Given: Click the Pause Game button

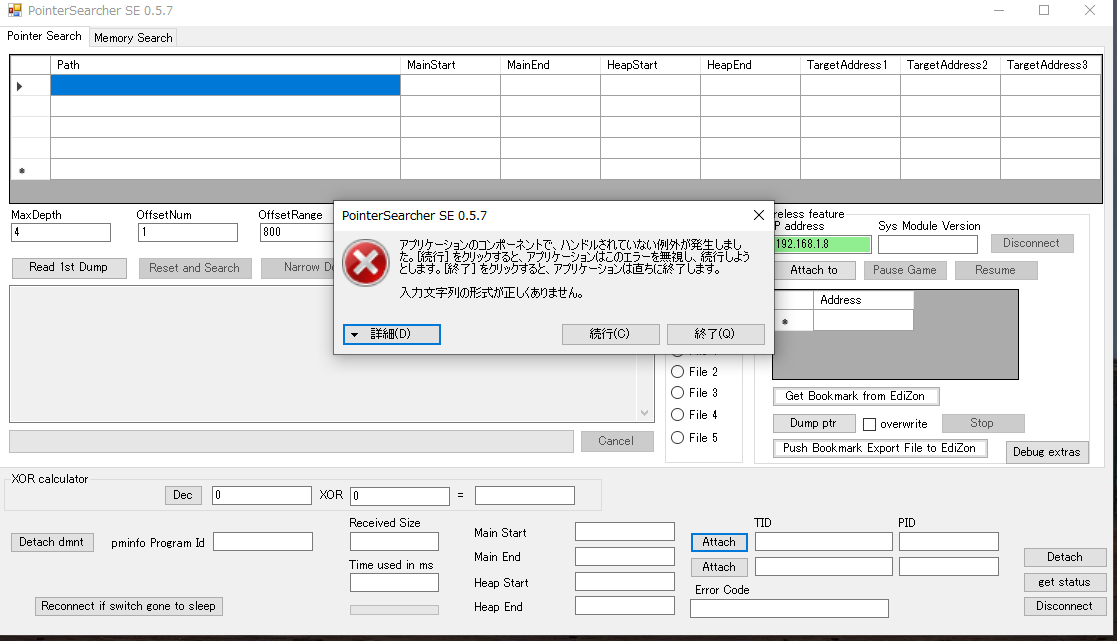Looking at the screenshot, I should (x=905, y=271).
